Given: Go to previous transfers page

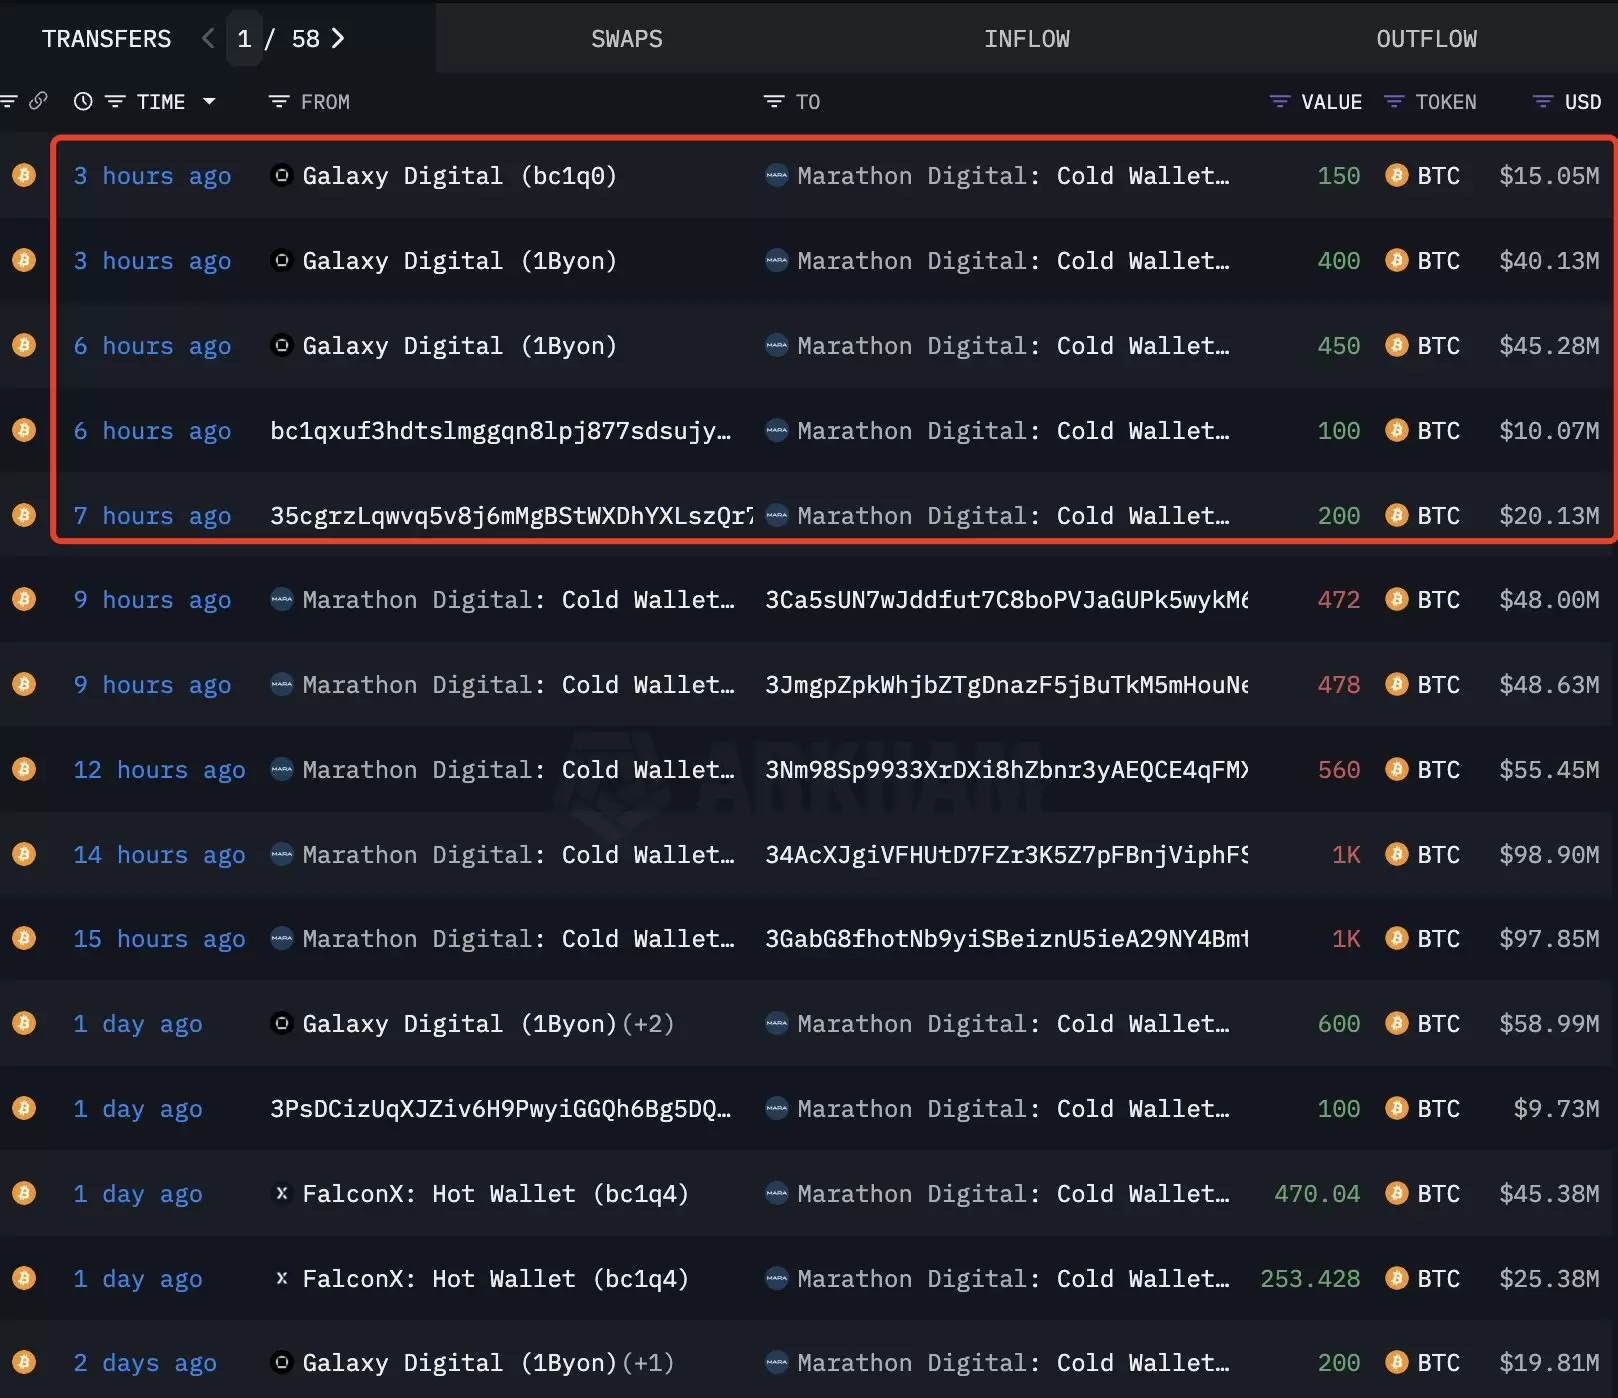Looking at the screenshot, I should click(x=208, y=38).
